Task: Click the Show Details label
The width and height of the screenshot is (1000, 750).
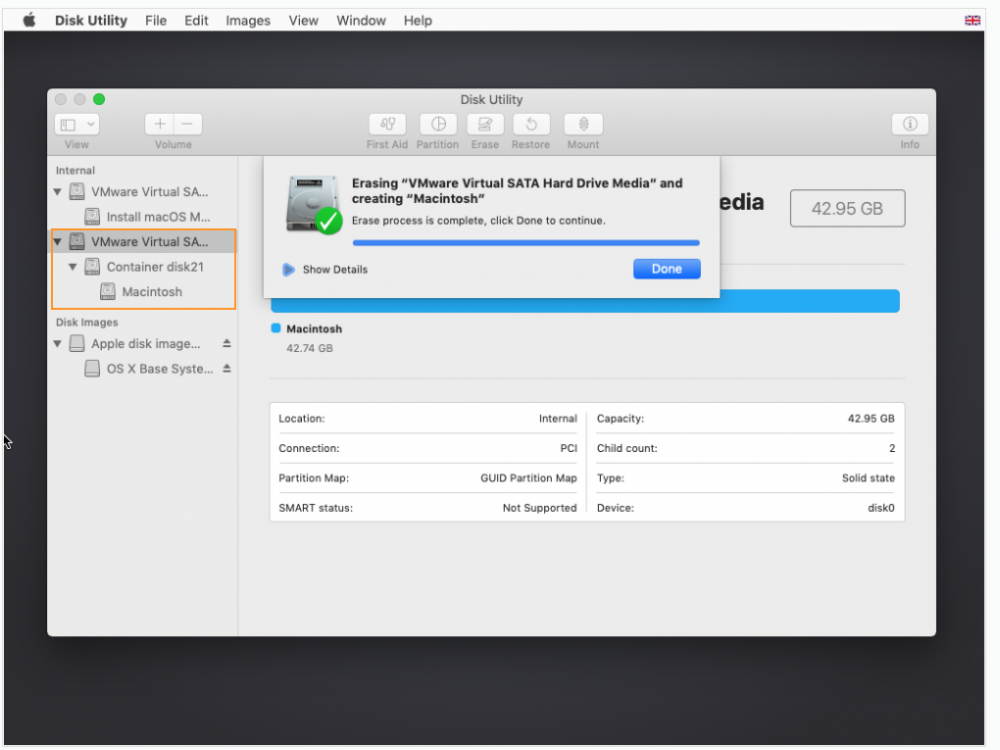Action: coord(335,270)
